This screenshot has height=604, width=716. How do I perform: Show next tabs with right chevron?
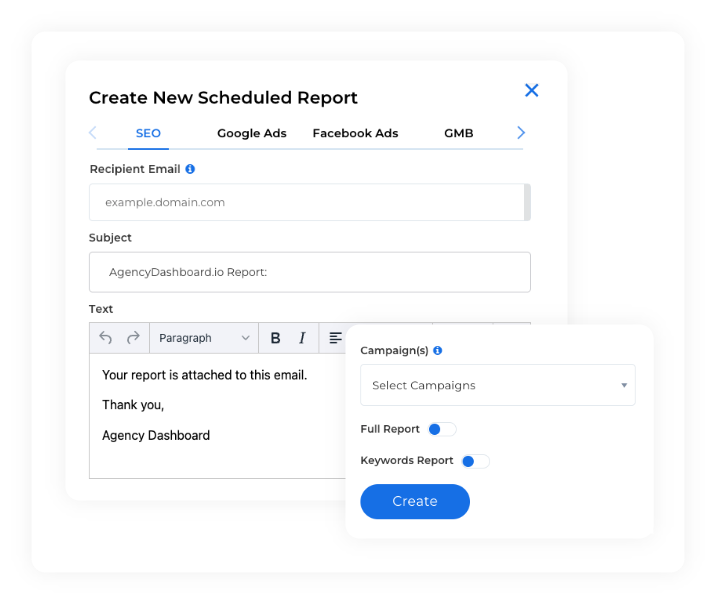(521, 133)
